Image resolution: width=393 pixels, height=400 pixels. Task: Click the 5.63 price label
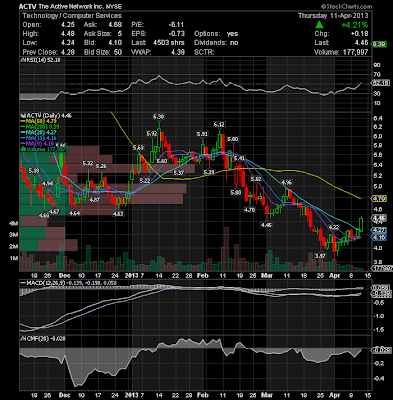(x=138, y=148)
